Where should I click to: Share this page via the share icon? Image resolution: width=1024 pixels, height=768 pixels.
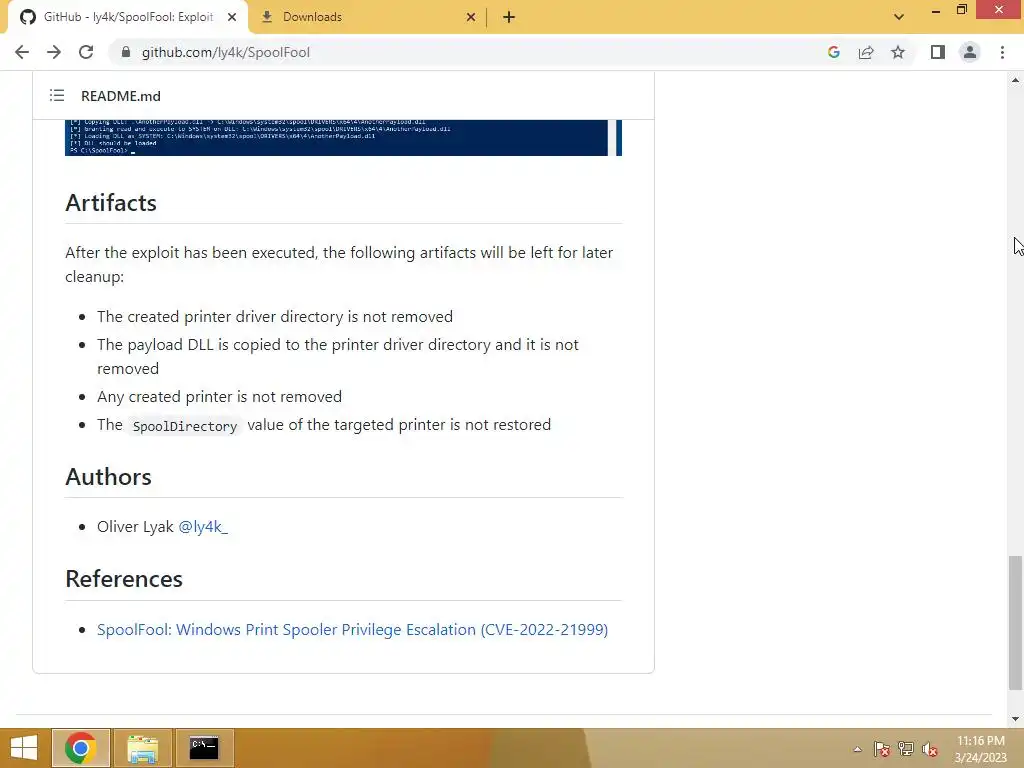pyautogui.click(x=866, y=52)
